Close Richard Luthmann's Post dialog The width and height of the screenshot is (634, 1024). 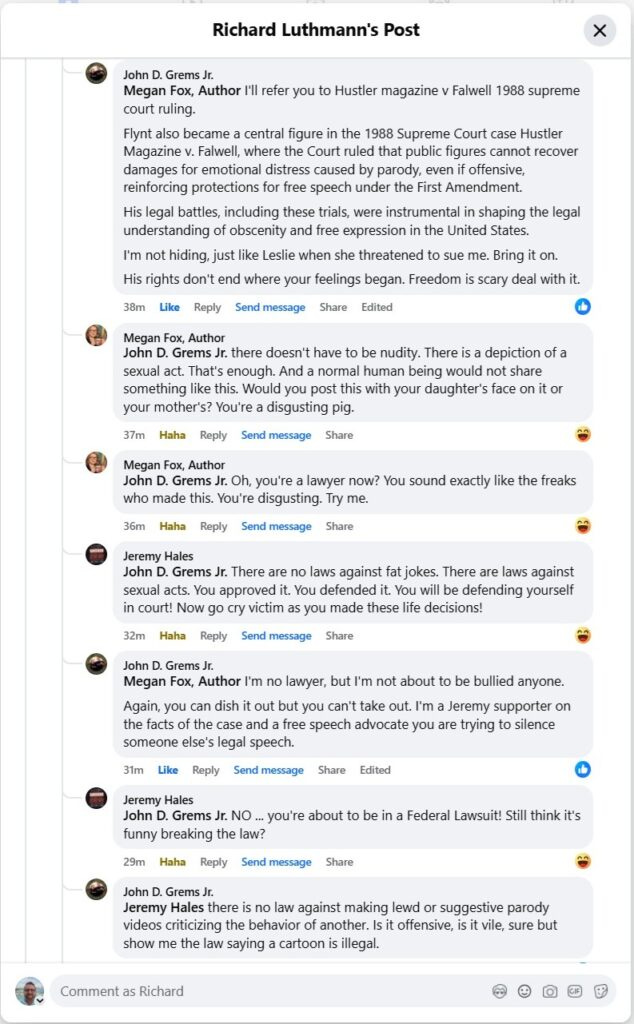pyautogui.click(x=599, y=30)
